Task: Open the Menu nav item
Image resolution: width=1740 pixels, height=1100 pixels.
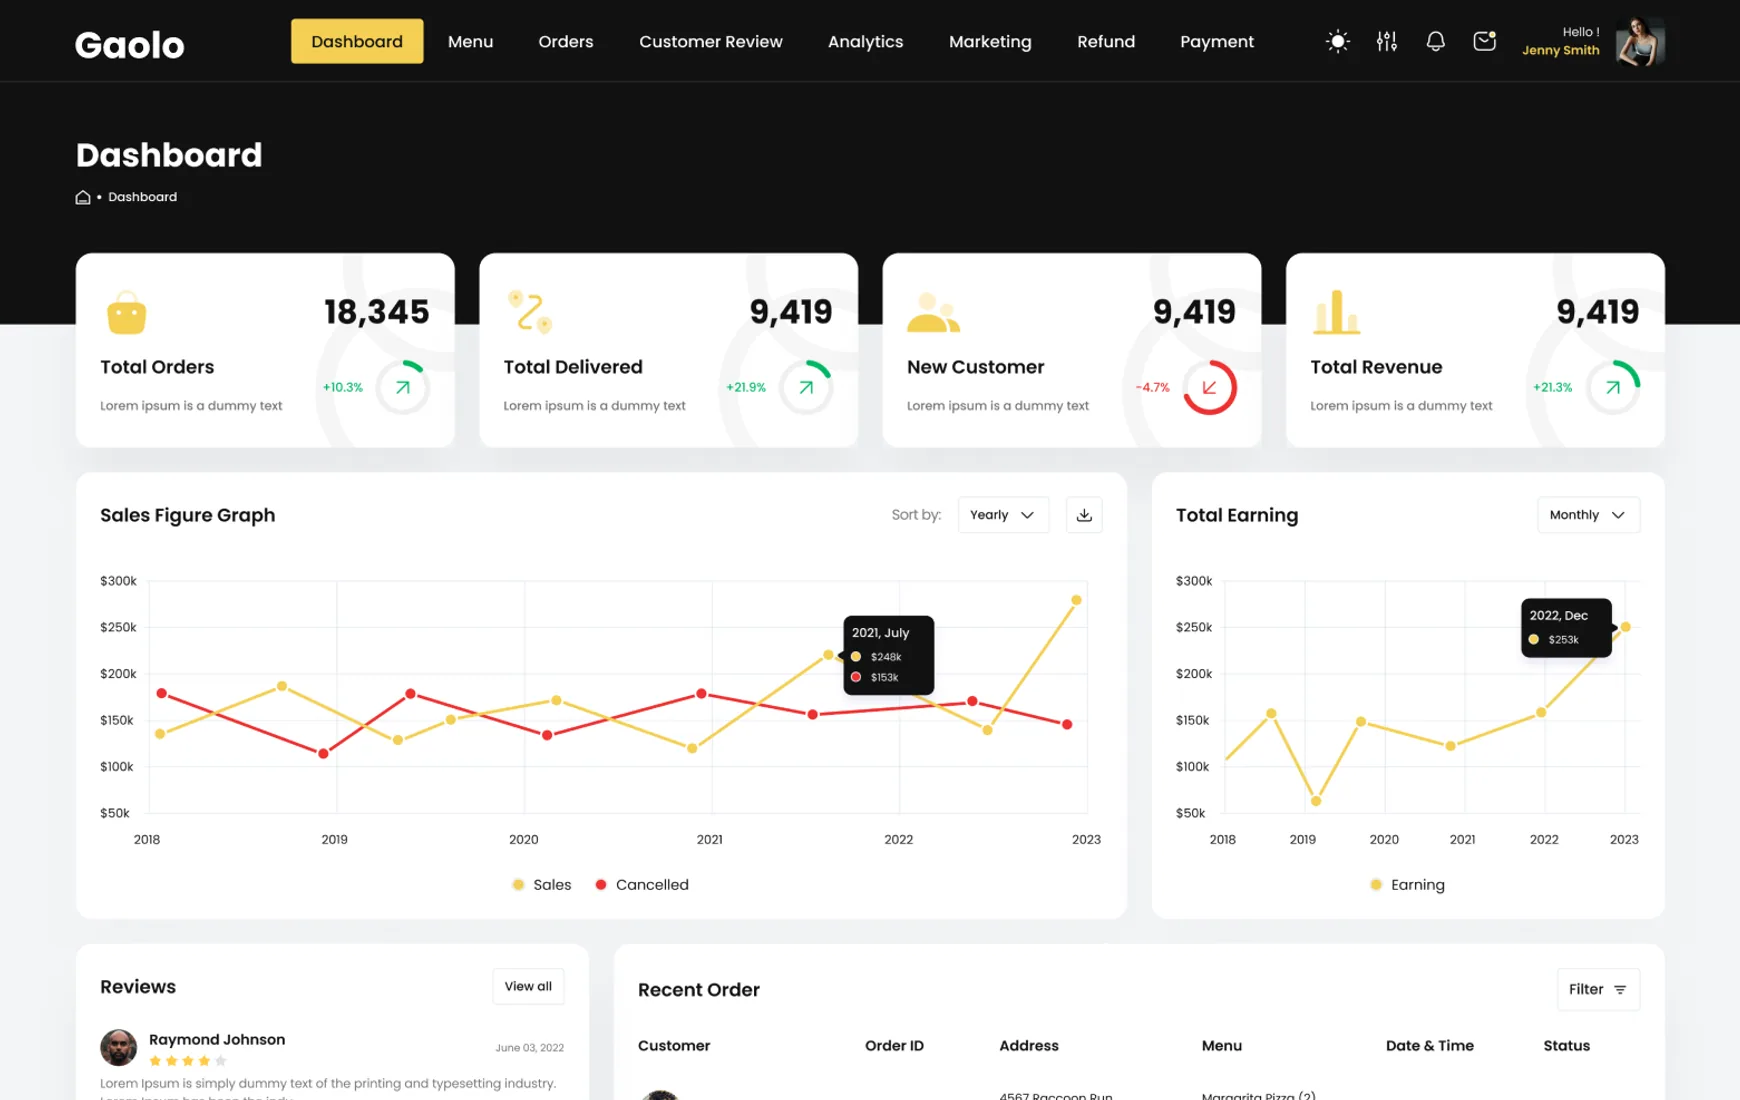Action: coord(470,41)
